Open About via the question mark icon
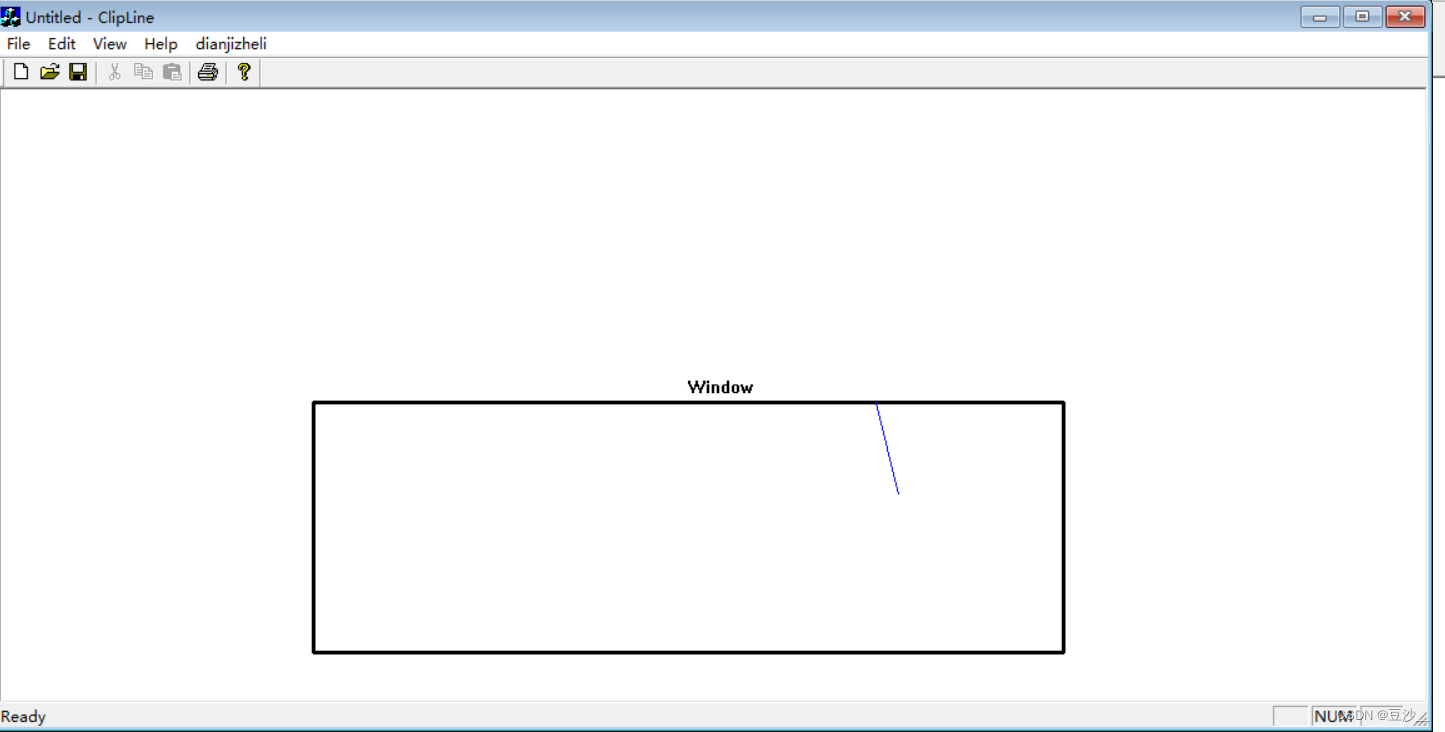Image resolution: width=1445 pixels, height=732 pixels. click(x=243, y=72)
